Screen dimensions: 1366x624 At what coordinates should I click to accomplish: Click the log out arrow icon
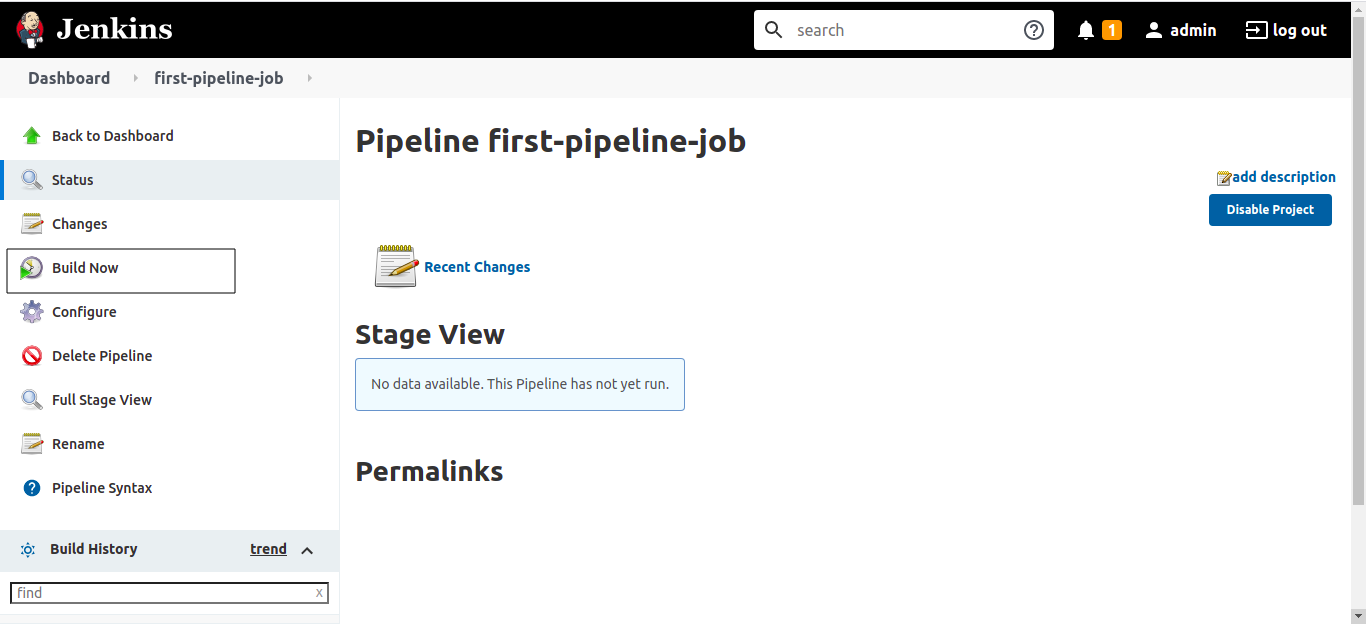[x=1256, y=30]
